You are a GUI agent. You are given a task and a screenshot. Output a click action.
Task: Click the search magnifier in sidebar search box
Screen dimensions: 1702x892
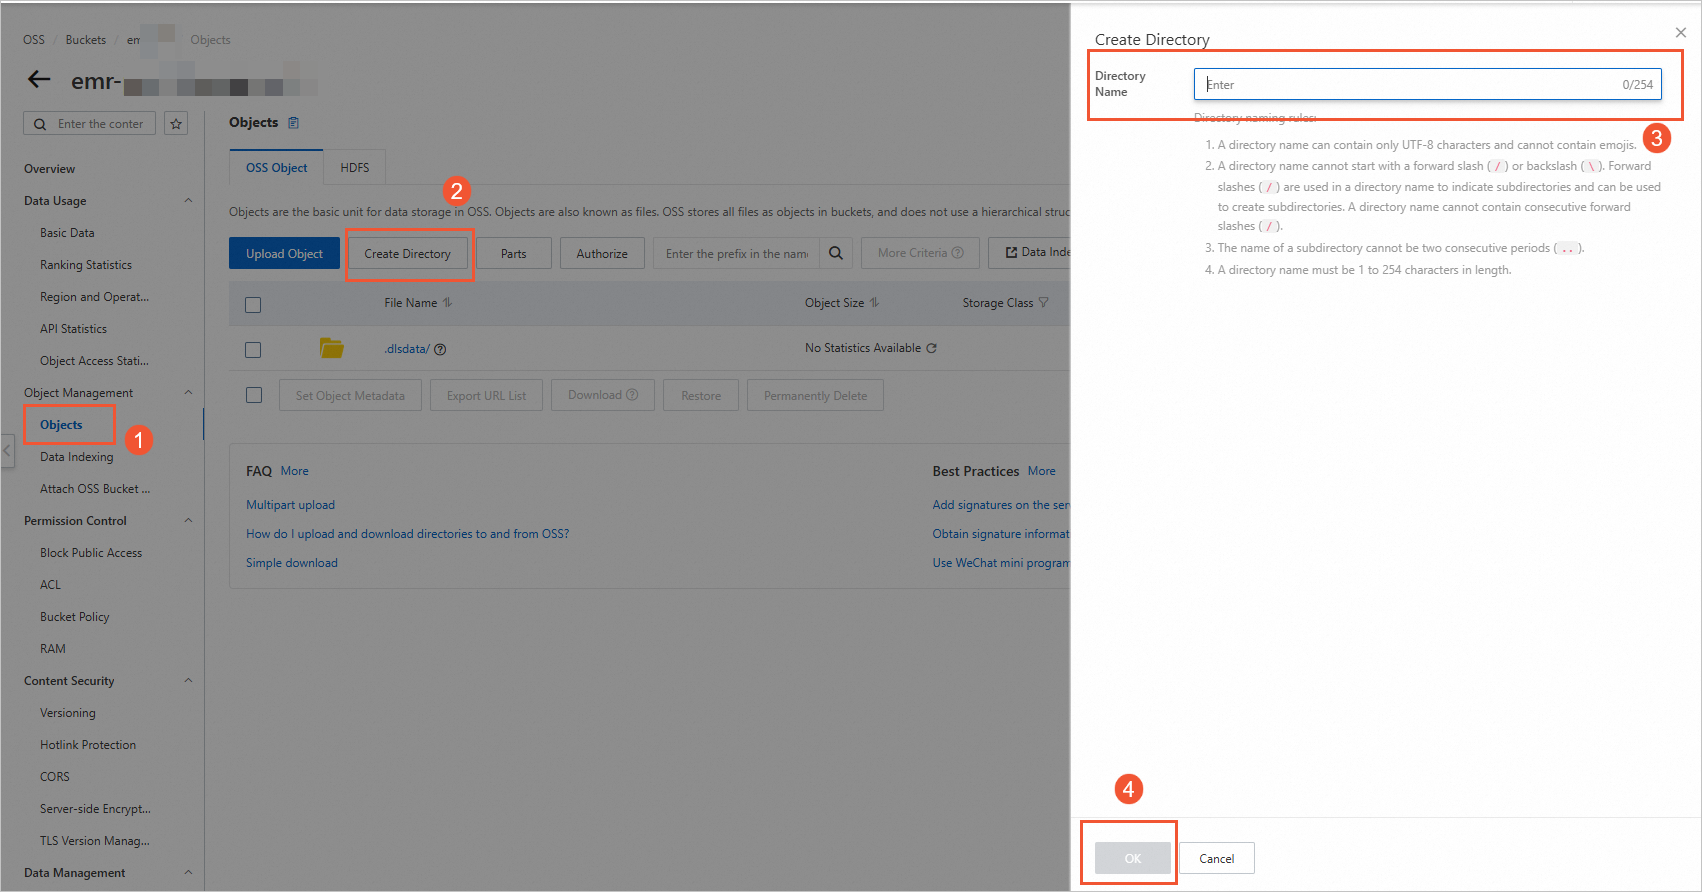[40, 124]
